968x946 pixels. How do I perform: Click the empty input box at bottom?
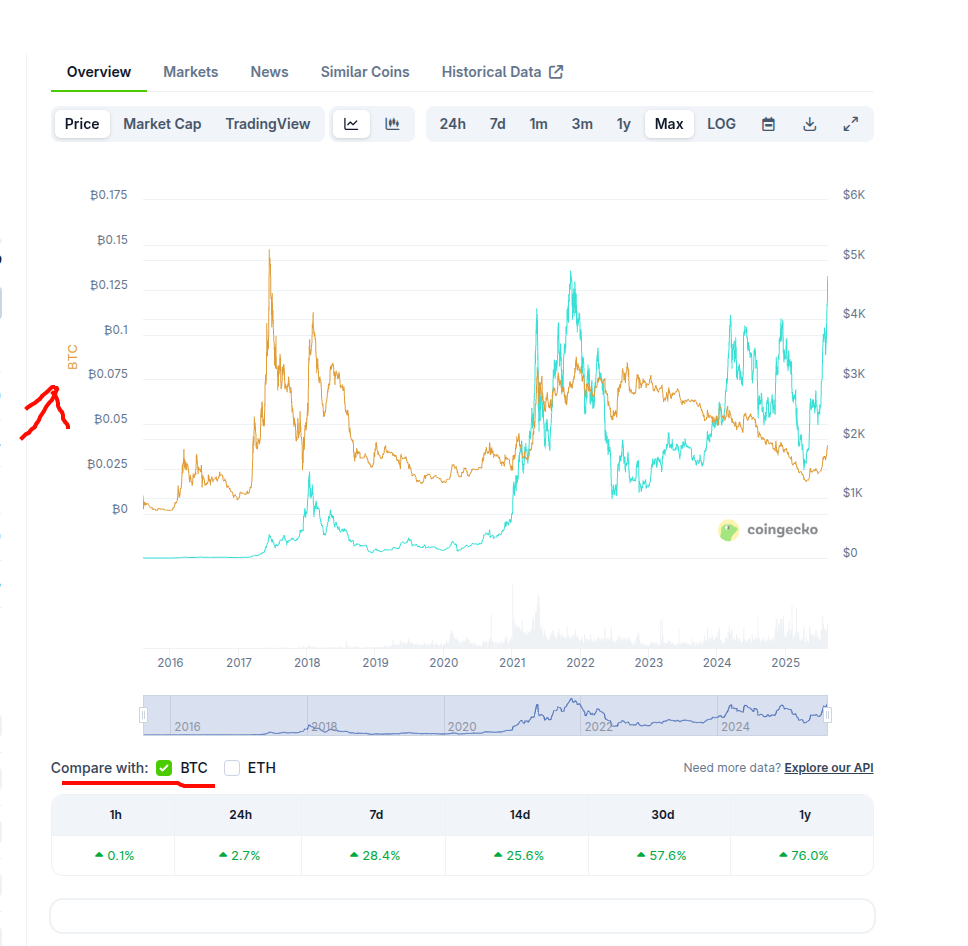pos(462,916)
